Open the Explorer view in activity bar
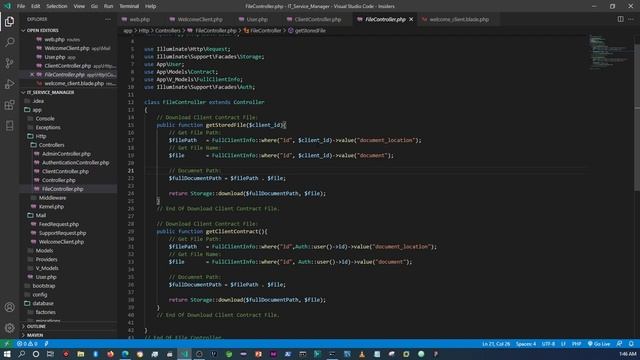Viewport: 640px width, 360px height. (9, 21)
